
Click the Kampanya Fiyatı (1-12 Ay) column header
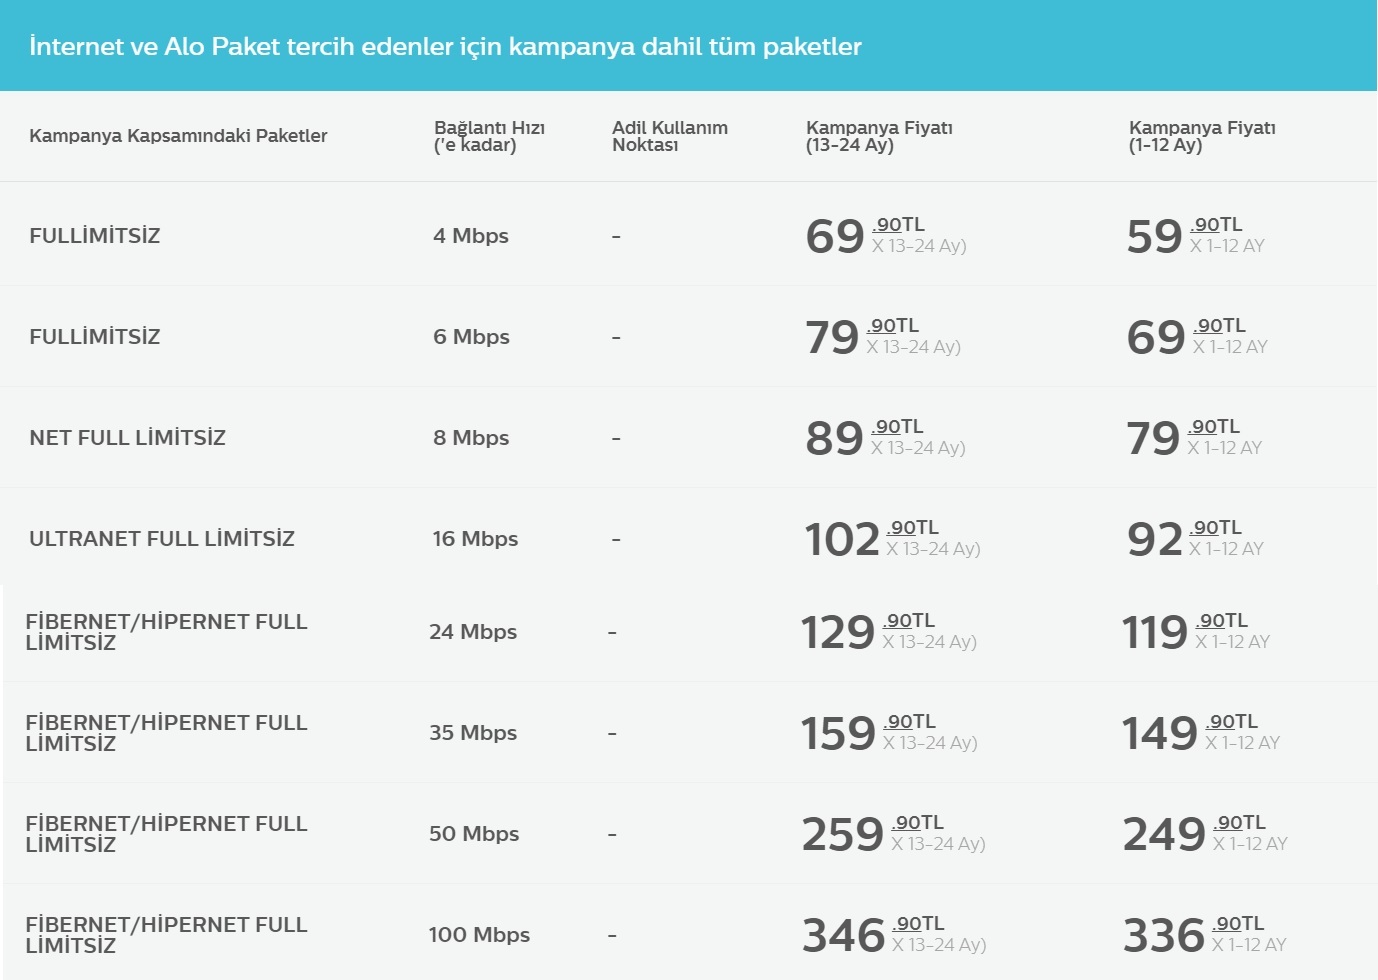pos(1202,136)
